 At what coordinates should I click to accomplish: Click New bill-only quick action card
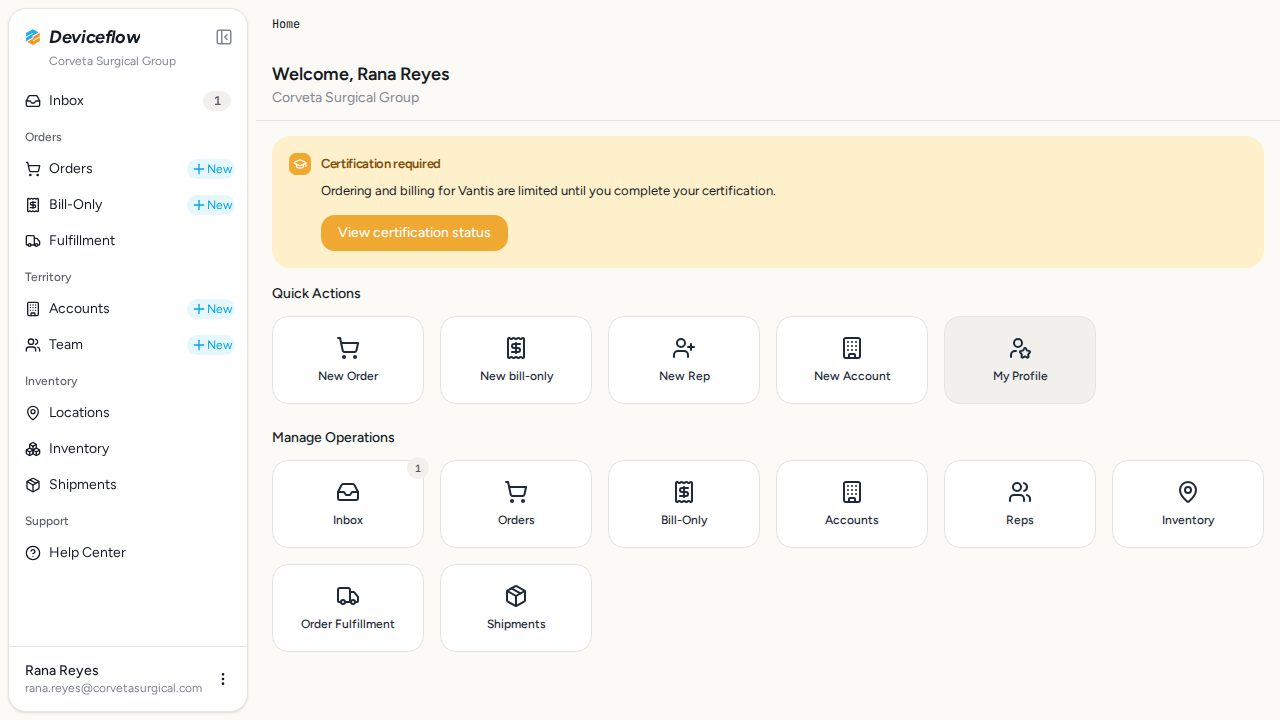(x=516, y=360)
